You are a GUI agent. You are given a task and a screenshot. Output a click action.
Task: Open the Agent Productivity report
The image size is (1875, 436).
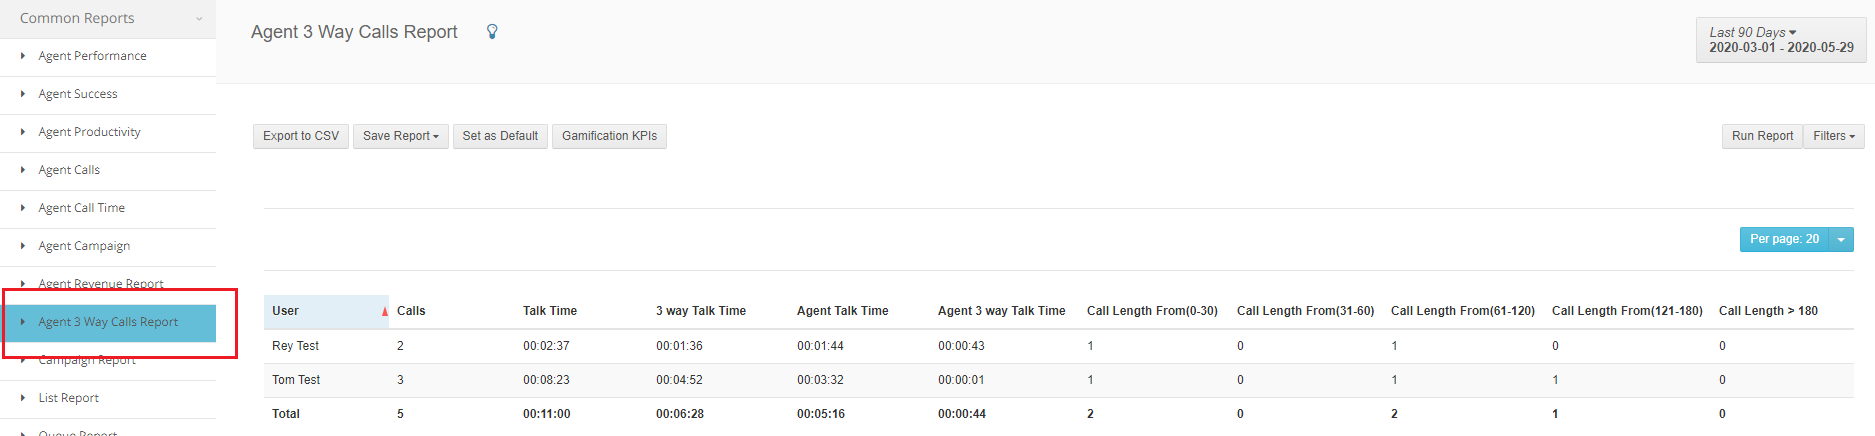coord(89,132)
